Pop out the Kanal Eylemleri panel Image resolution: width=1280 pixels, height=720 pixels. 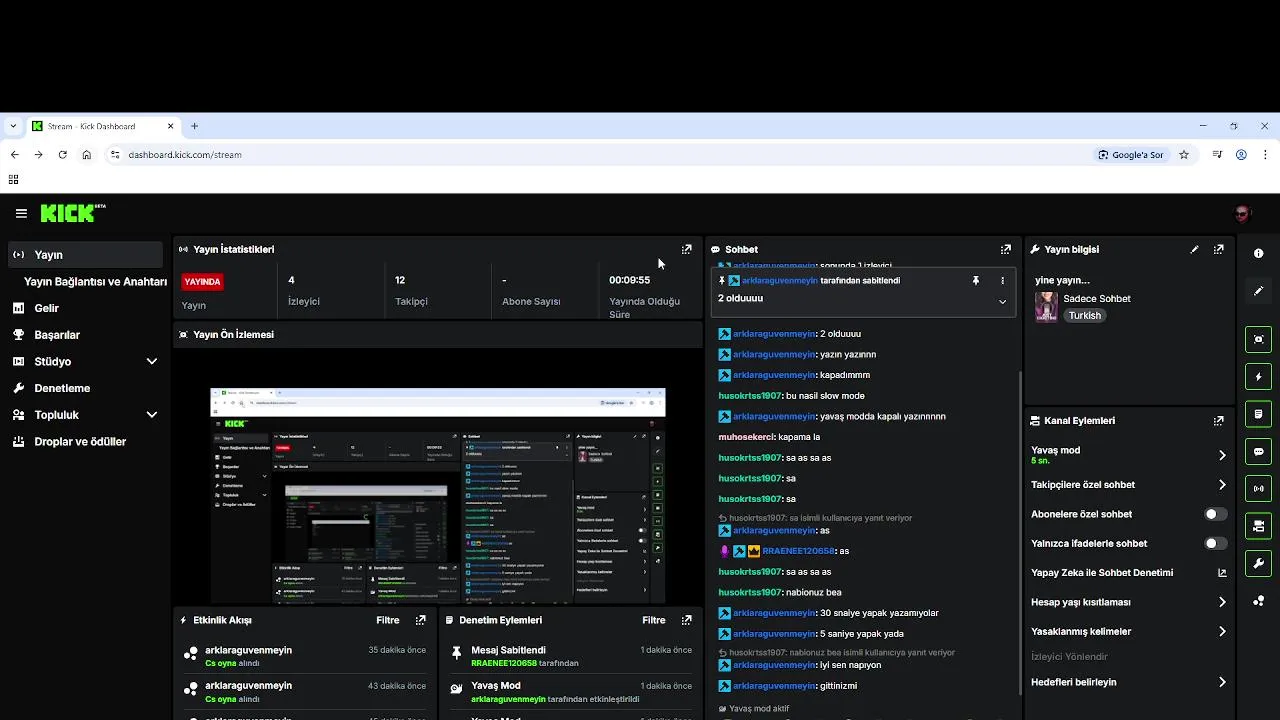pos(1219,421)
